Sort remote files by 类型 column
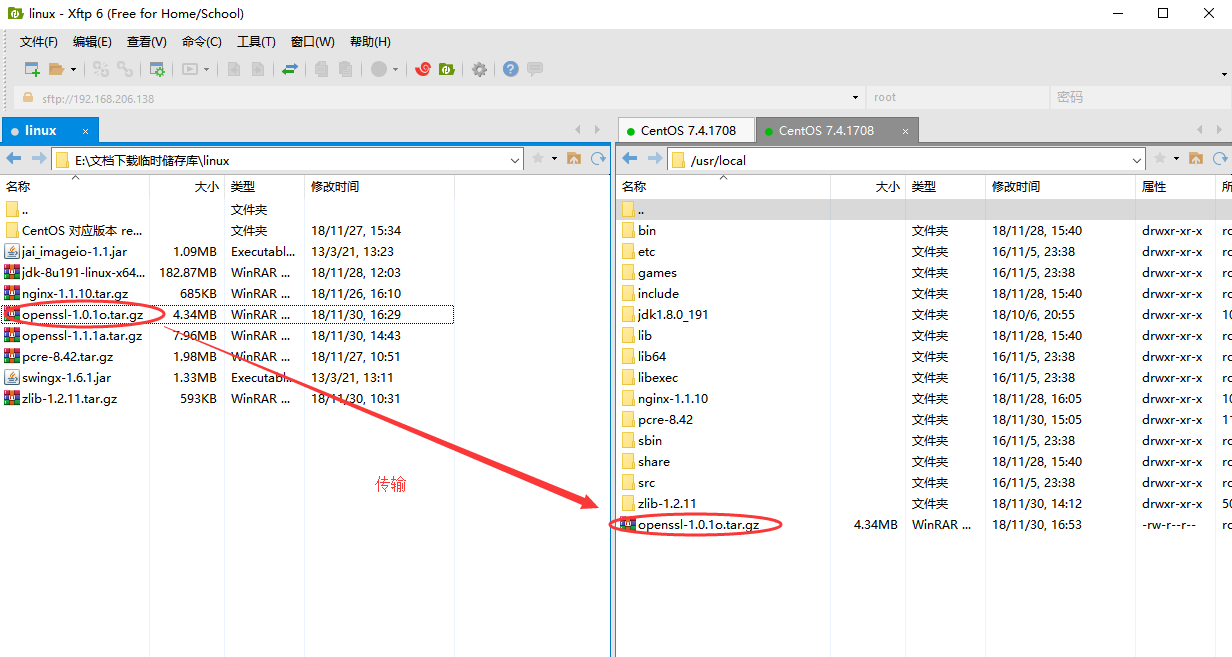This screenshot has height=657, width=1232. click(x=945, y=187)
